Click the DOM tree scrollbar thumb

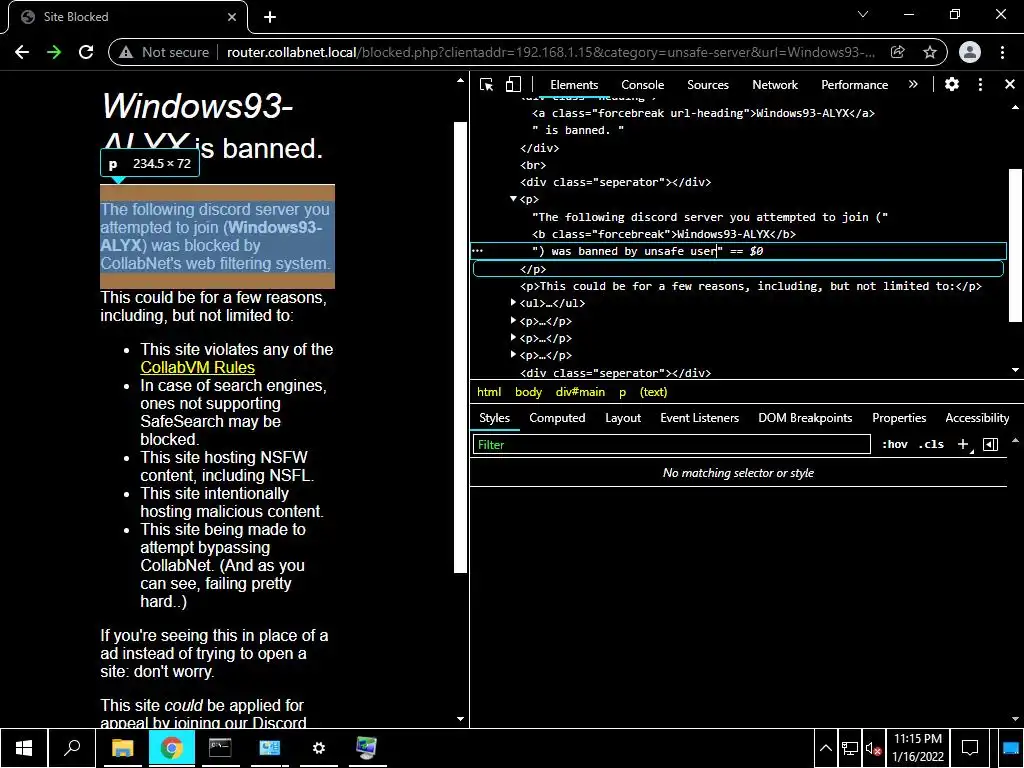[1015, 244]
